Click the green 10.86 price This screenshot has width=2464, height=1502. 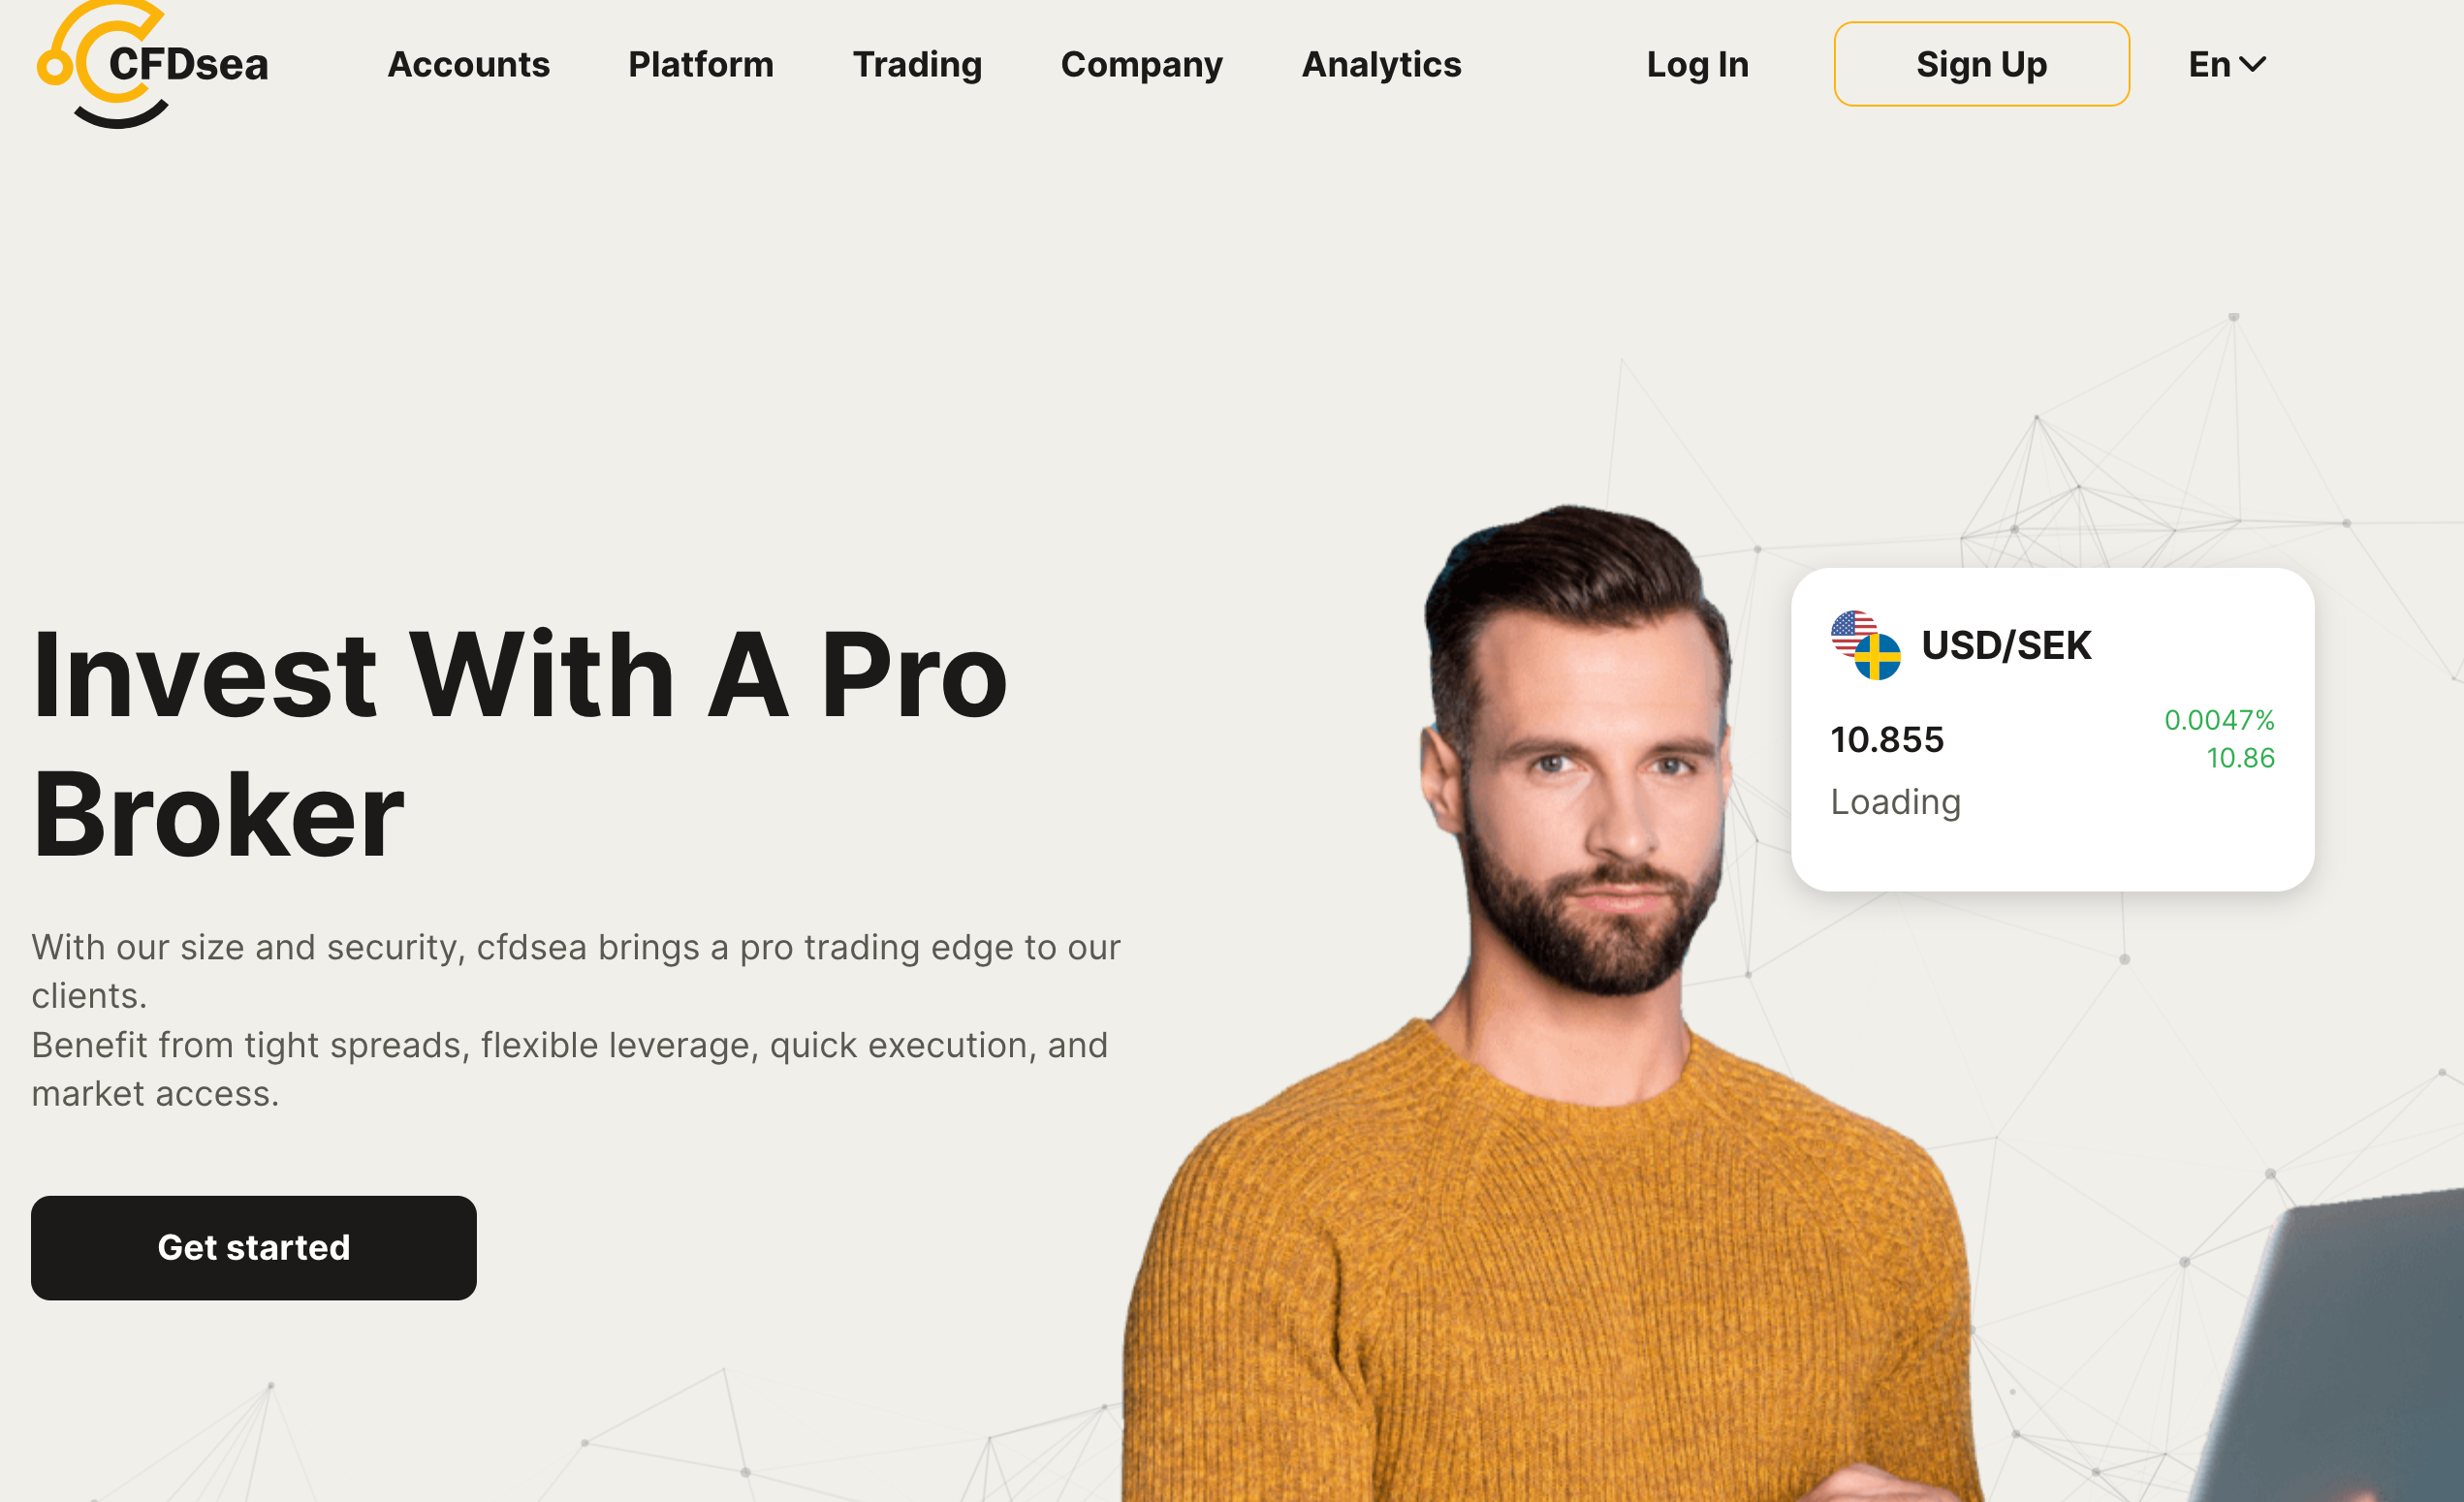pos(2240,757)
